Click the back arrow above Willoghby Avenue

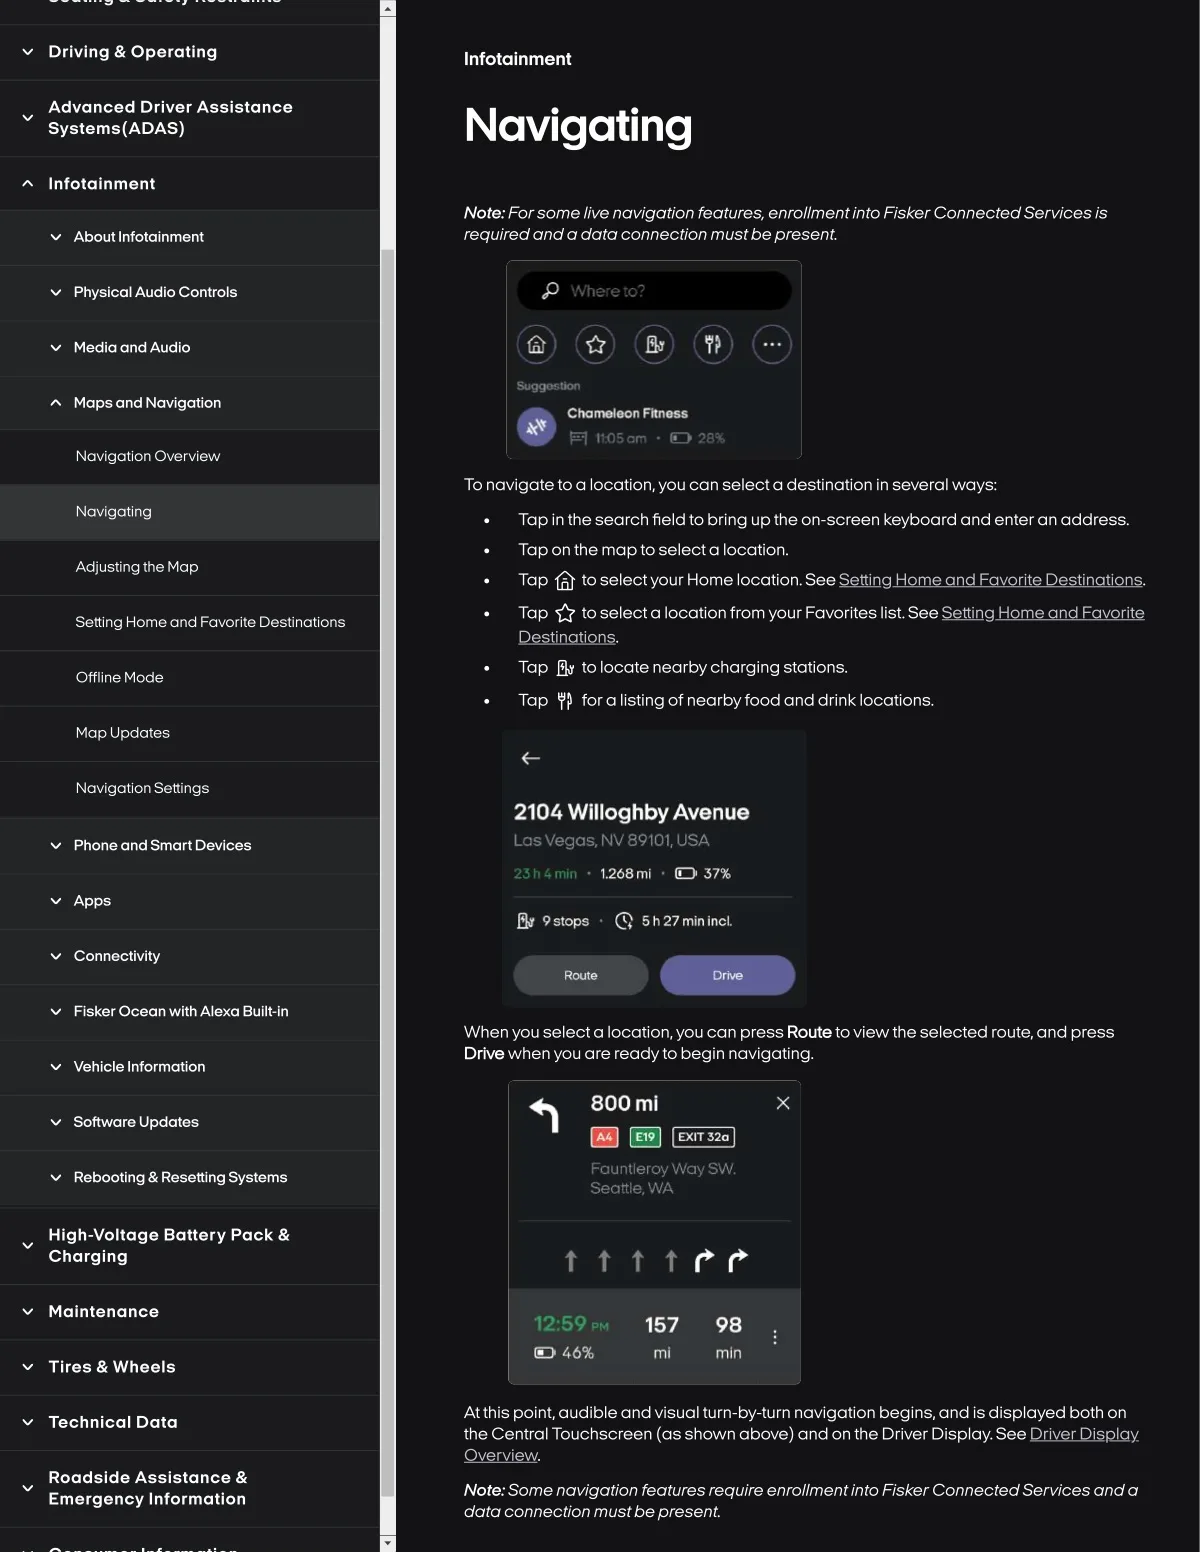[531, 758]
